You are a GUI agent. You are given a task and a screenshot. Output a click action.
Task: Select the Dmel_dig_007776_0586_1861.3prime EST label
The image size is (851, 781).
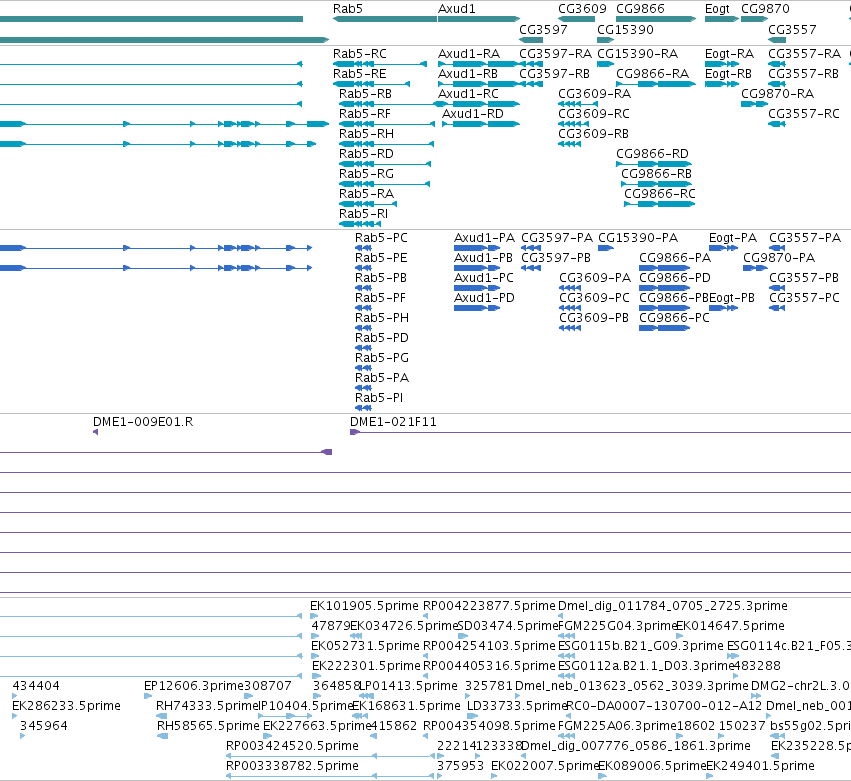point(636,746)
